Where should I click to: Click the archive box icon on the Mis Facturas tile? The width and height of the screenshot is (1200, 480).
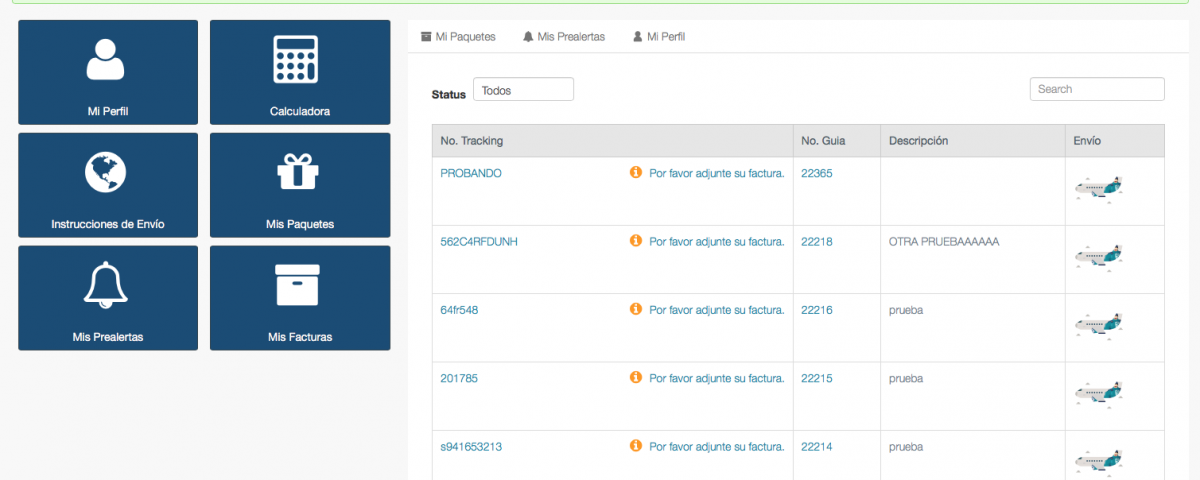pyautogui.click(x=297, y=285)
